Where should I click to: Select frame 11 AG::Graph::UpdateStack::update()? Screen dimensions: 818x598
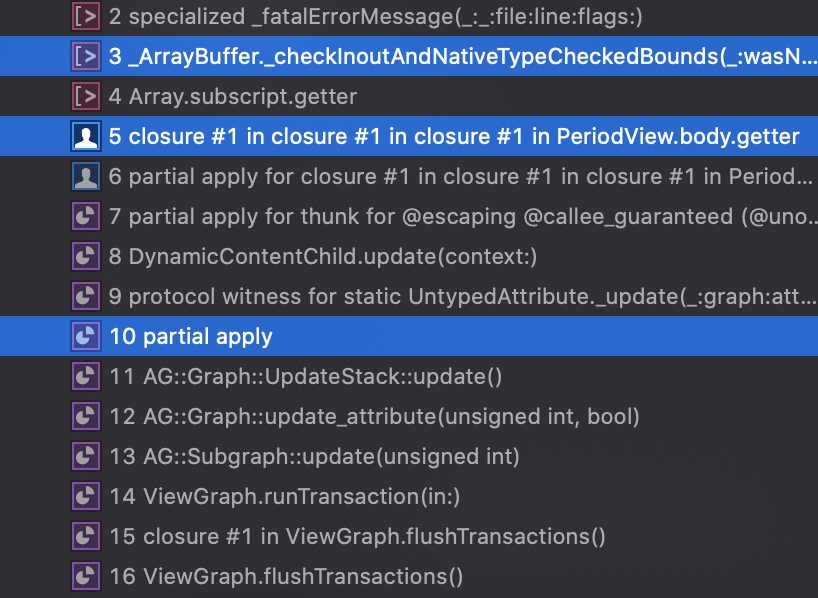pyautogui.click(x=306, y=377)
